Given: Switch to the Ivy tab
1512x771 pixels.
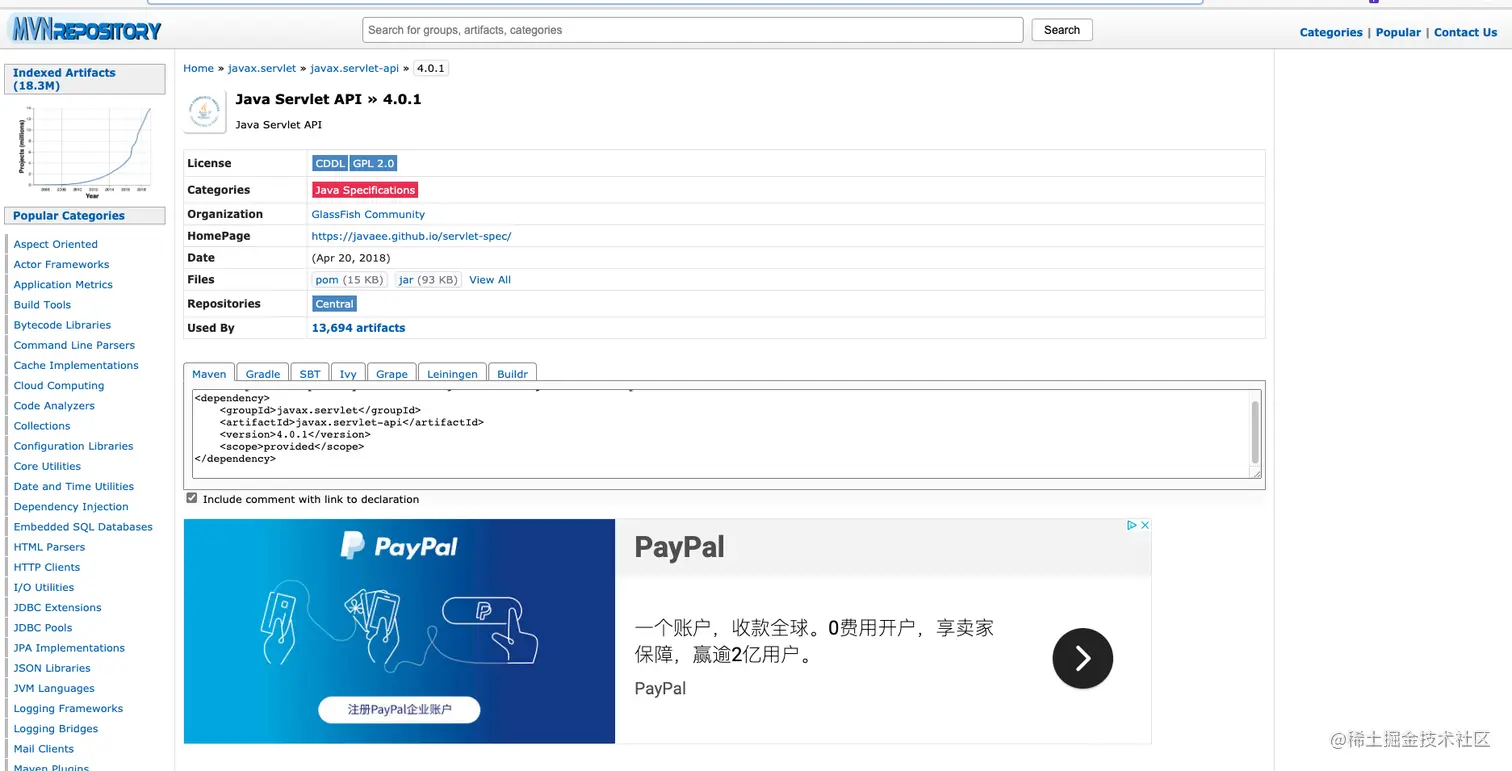Looking at the screenshot, I should click(348, 373).
